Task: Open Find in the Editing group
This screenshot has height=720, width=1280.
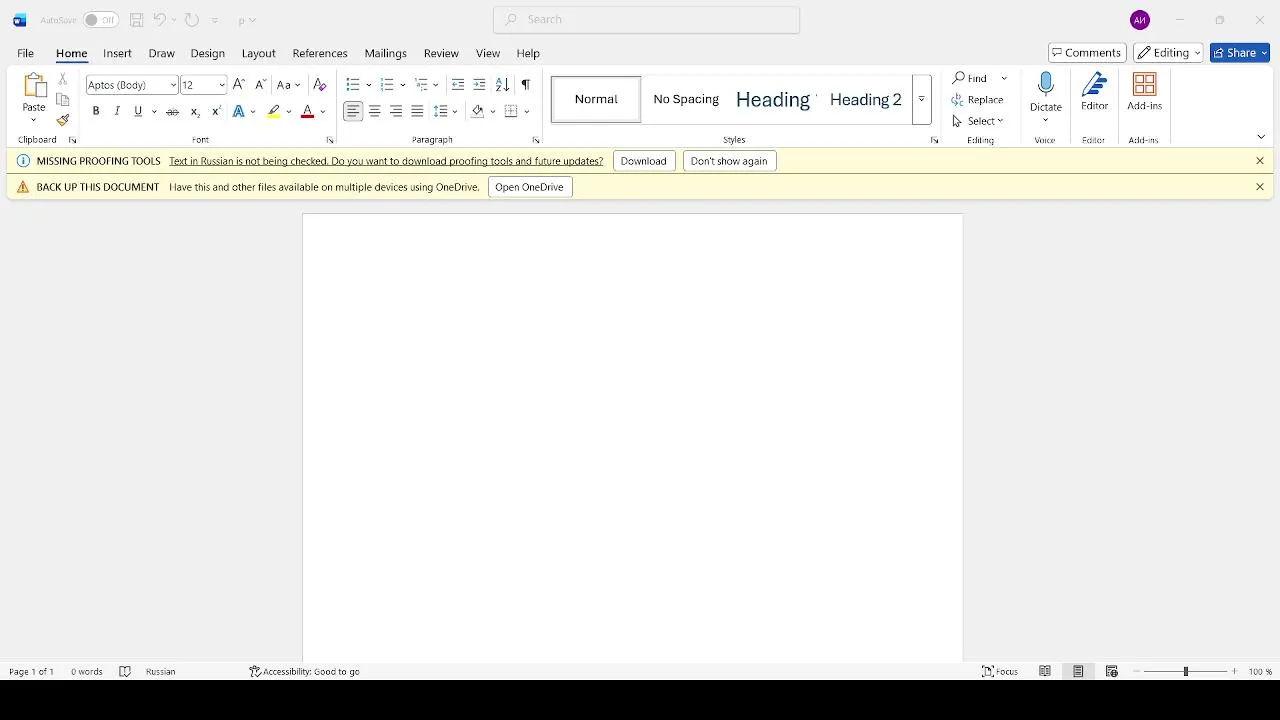Action: (x=970, y=78)
